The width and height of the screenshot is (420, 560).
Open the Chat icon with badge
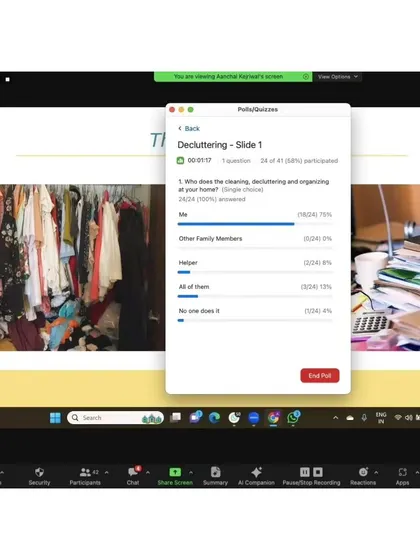(x=134, y=471)
